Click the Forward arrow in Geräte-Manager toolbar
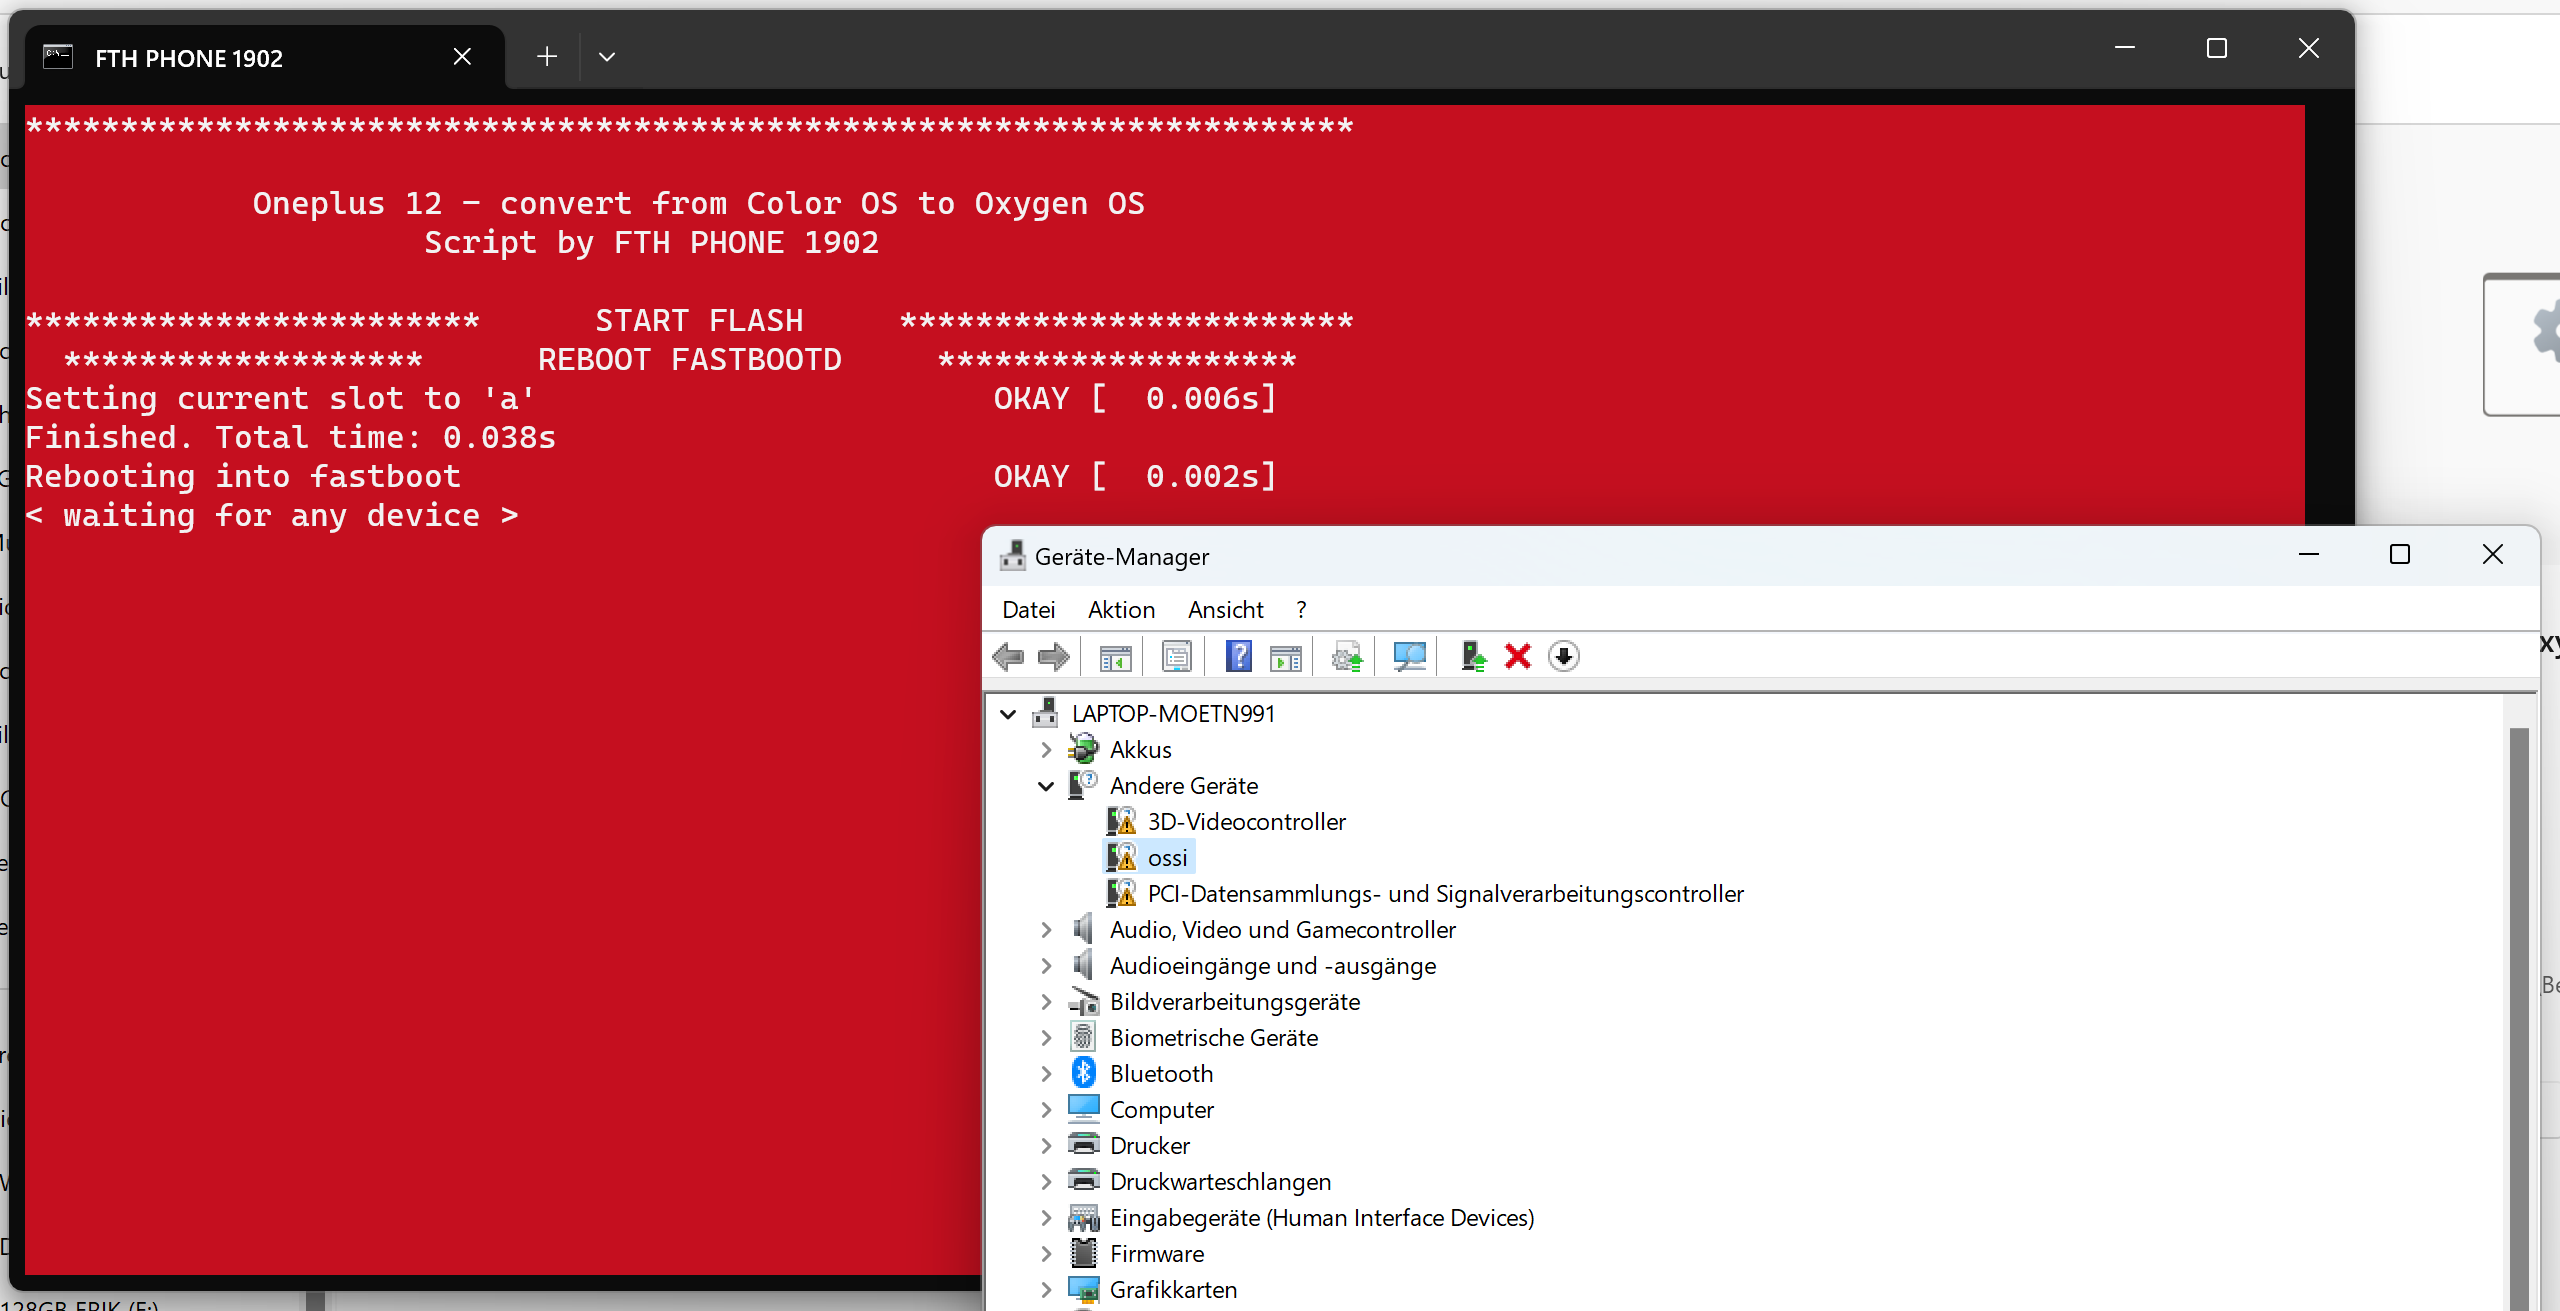Image resolution: width=2560 pixels, height=1311 pixels. (1054, 657)
